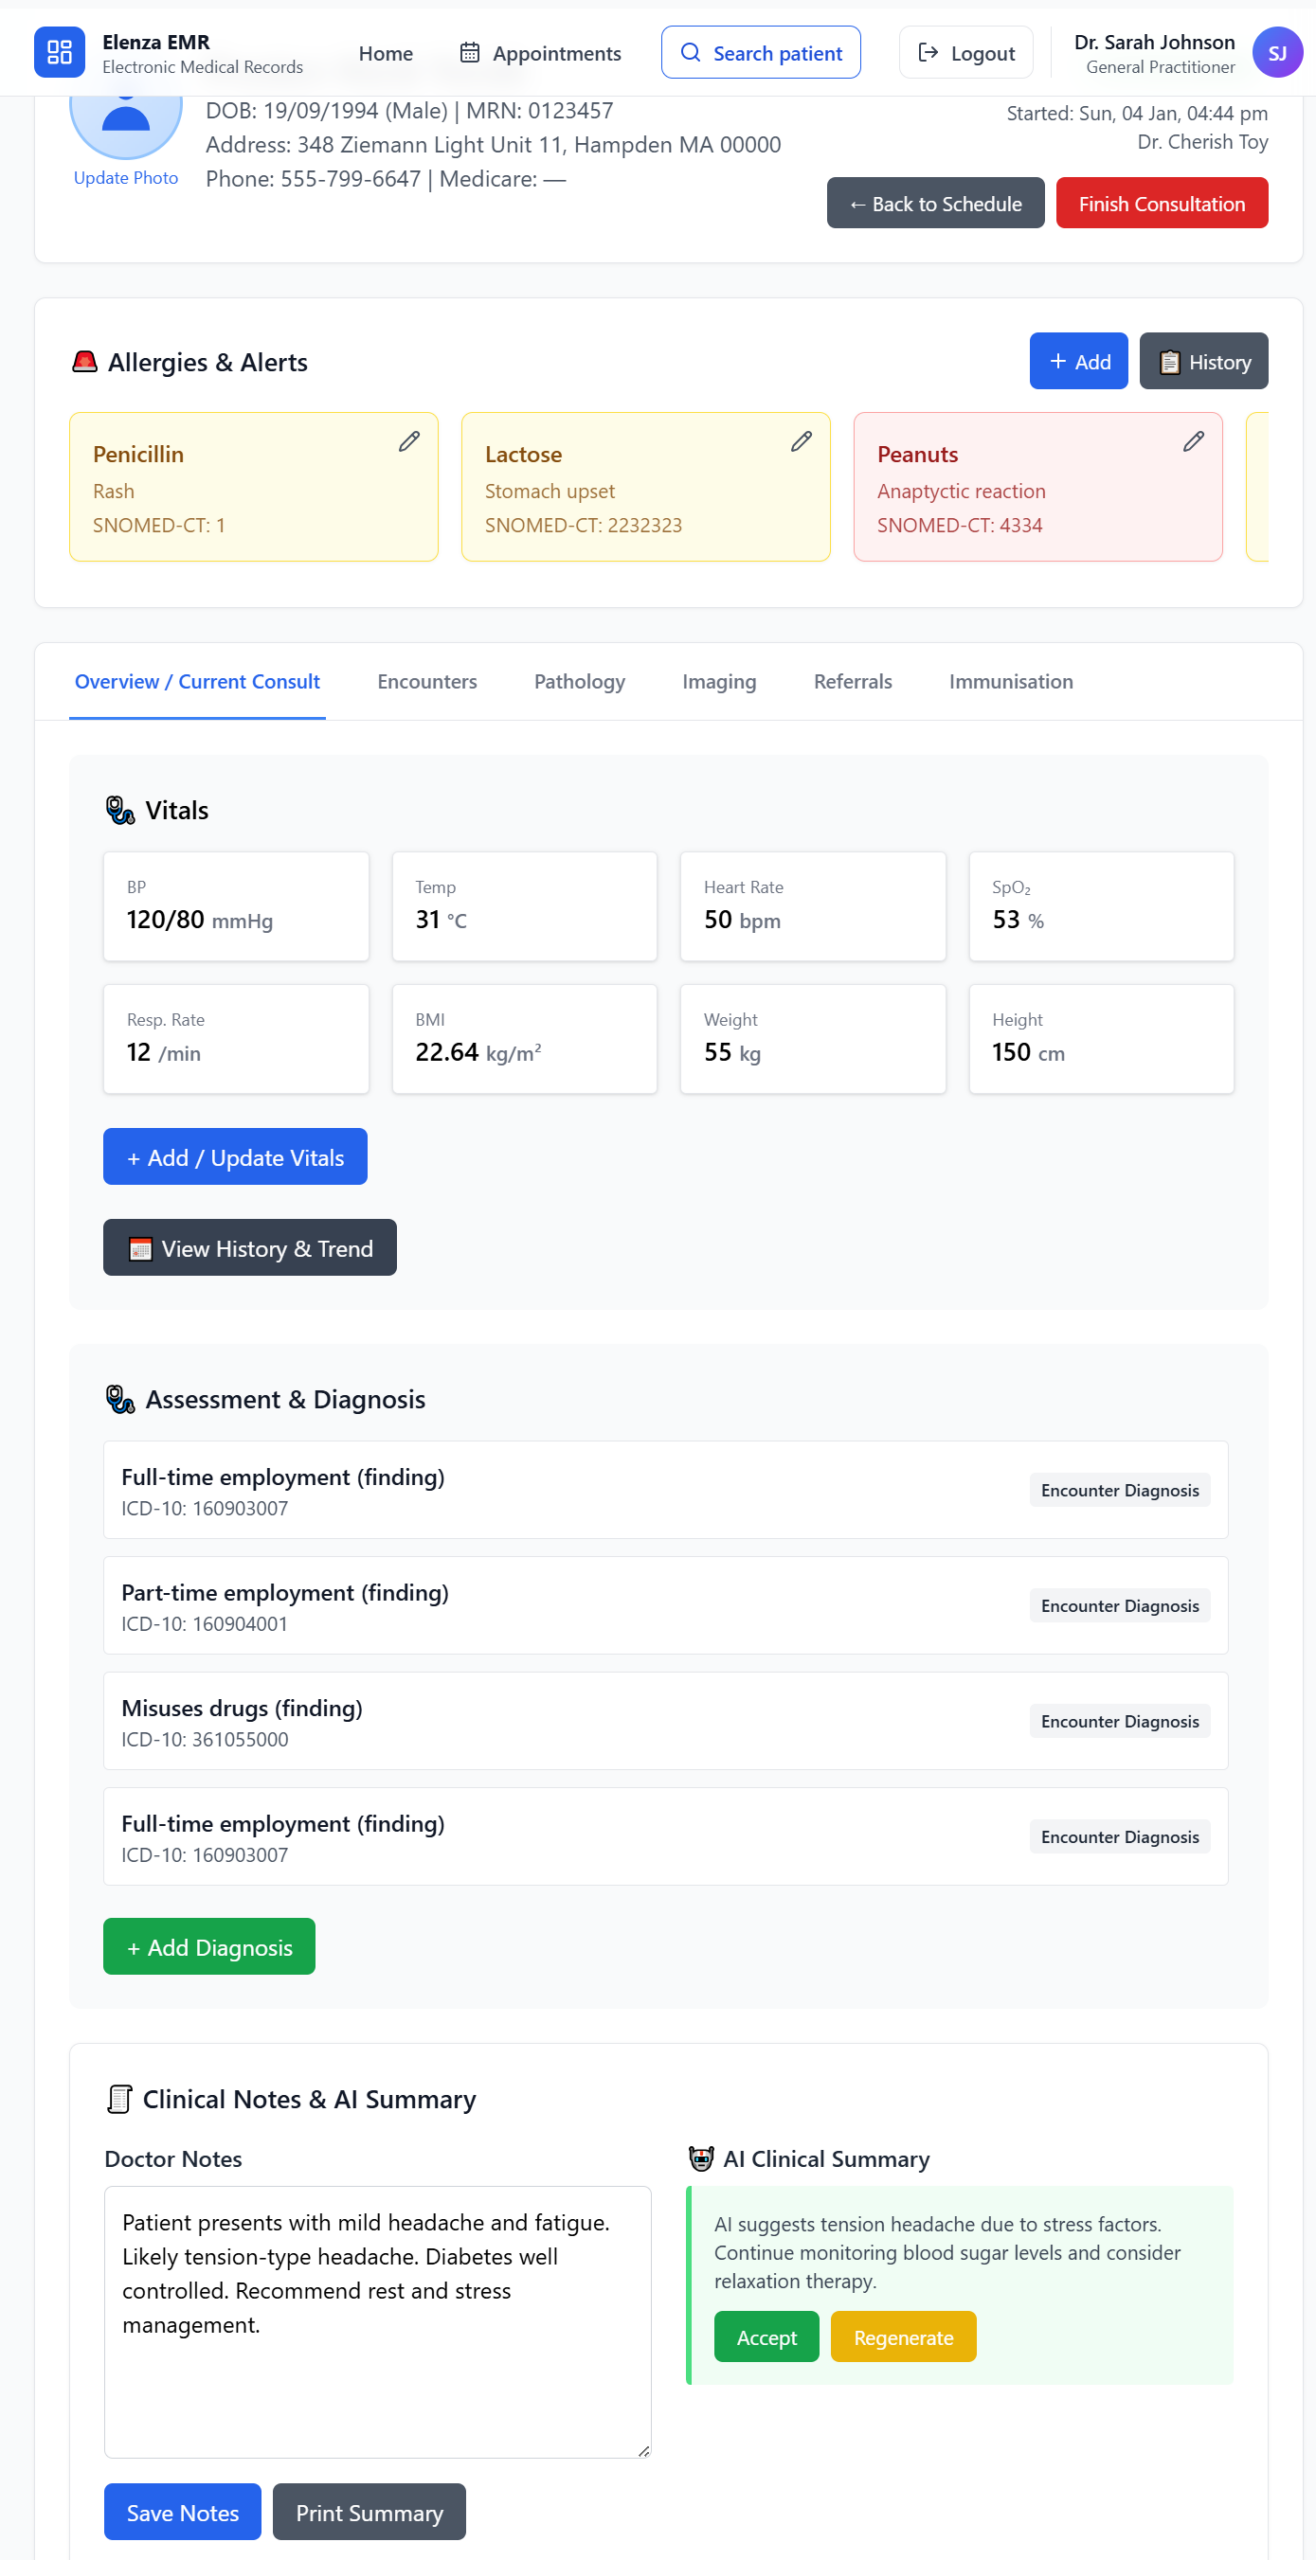The height and width of the screenshot is (2560, 1316).
Task: Open Appointments from the top navigation
Action: pyautogui.click(x=540, y=53)
